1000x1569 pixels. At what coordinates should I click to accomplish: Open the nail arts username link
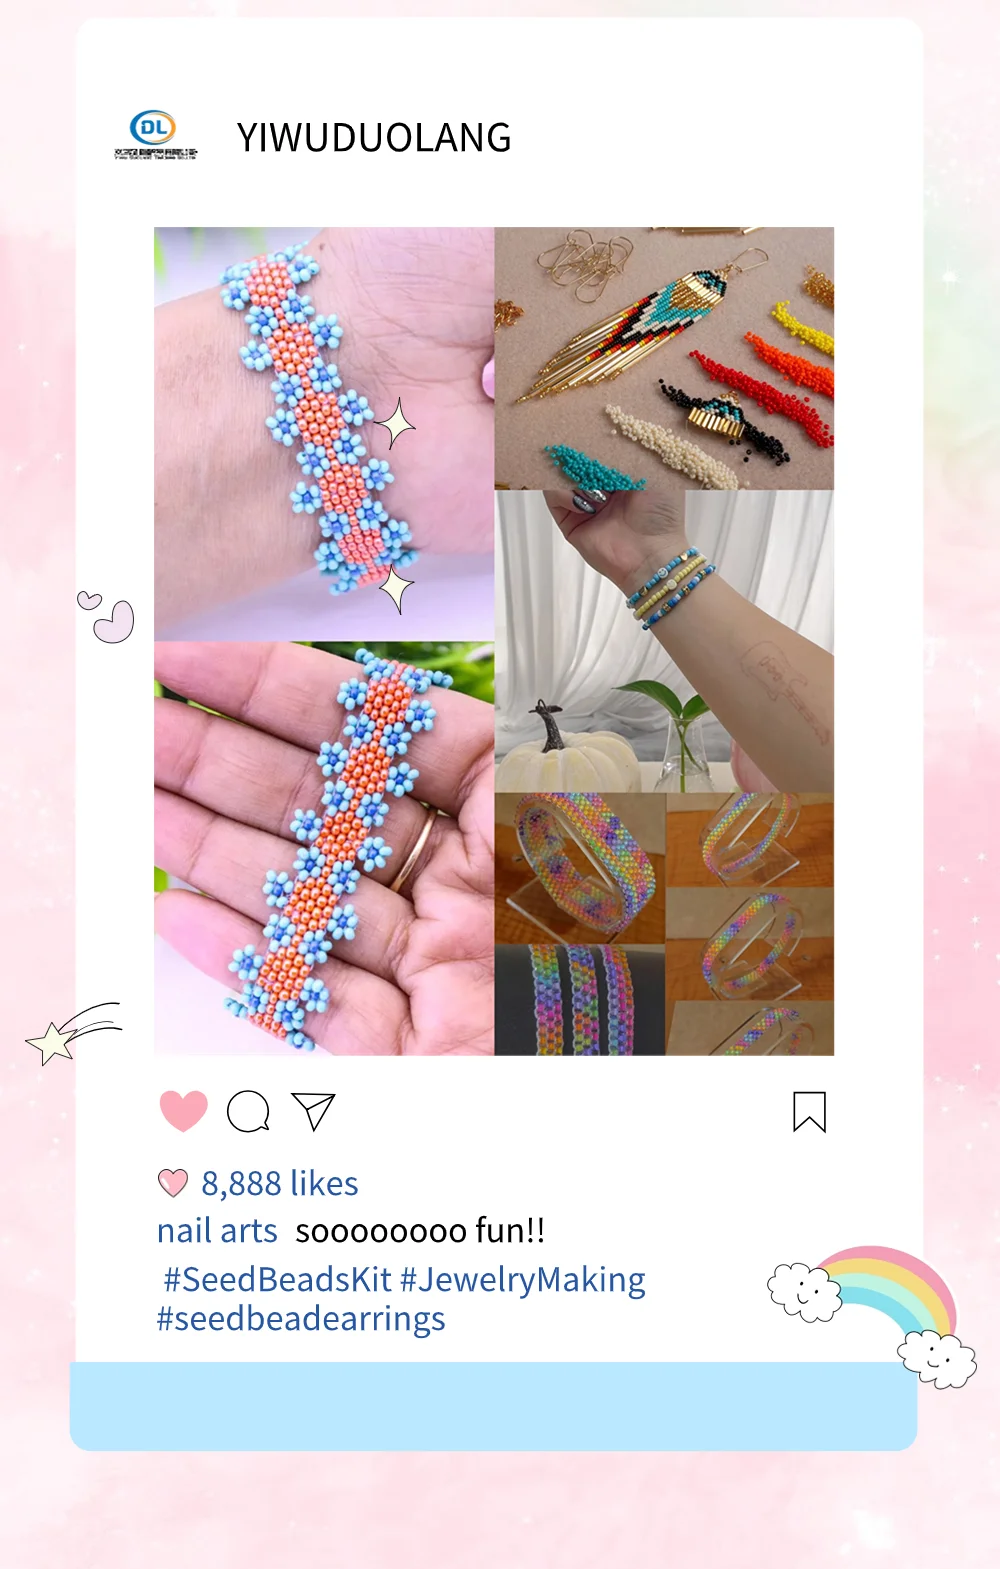(x=217, y=1230)
